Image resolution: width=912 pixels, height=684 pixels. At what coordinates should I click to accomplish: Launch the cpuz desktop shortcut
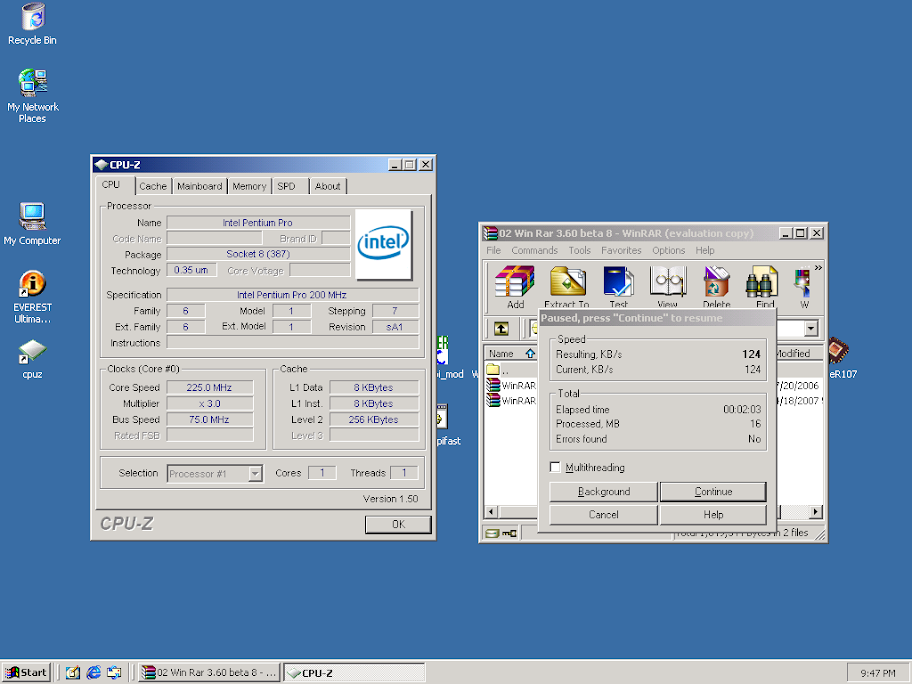(32, 359)
